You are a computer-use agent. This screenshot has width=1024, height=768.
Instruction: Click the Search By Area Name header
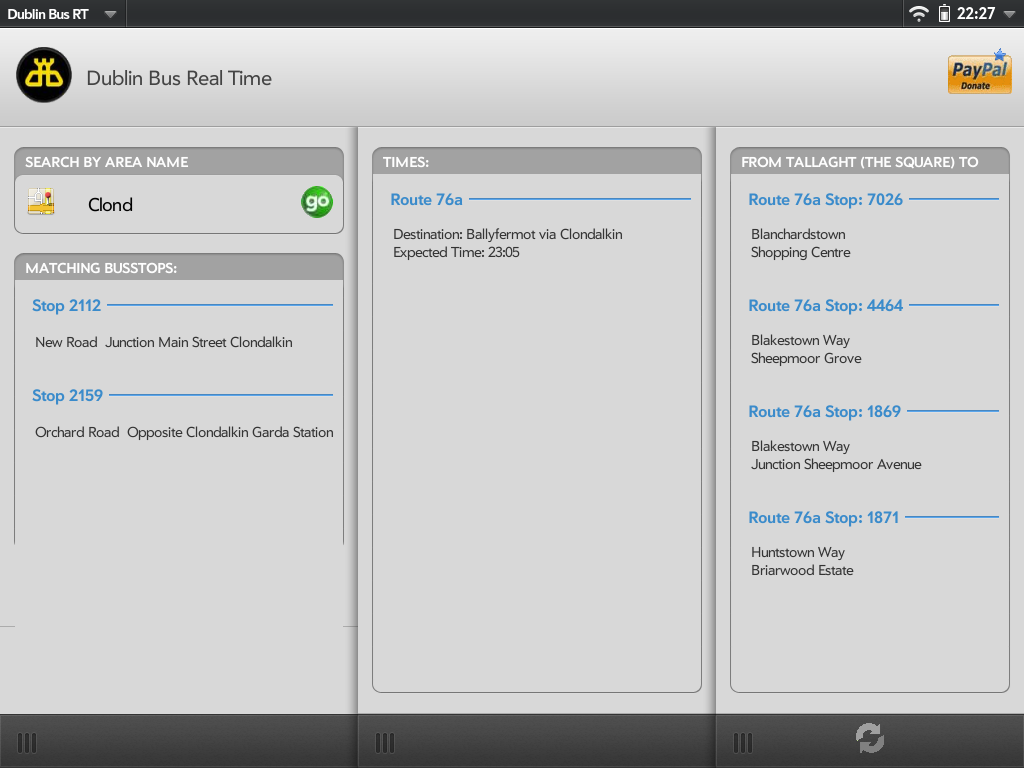pyautogui.click(x=179, y=161)
